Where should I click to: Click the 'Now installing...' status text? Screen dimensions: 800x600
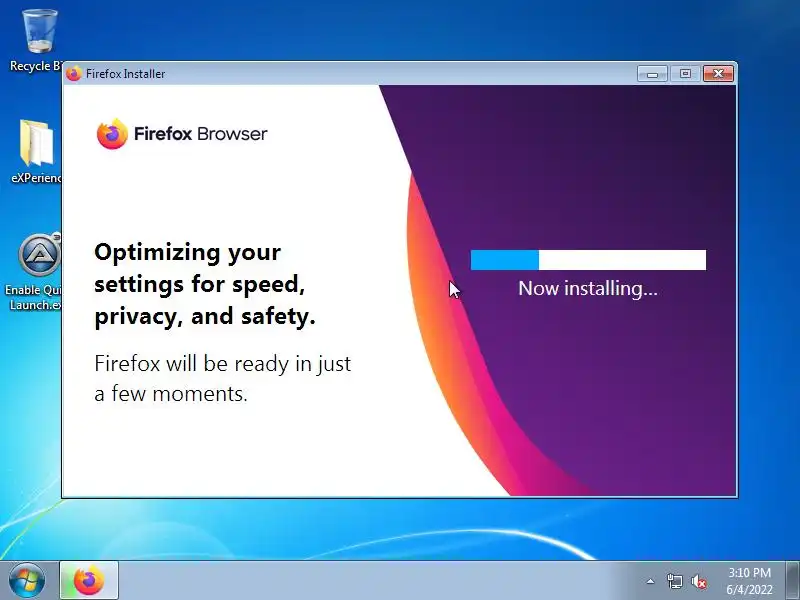pos(588,289)
